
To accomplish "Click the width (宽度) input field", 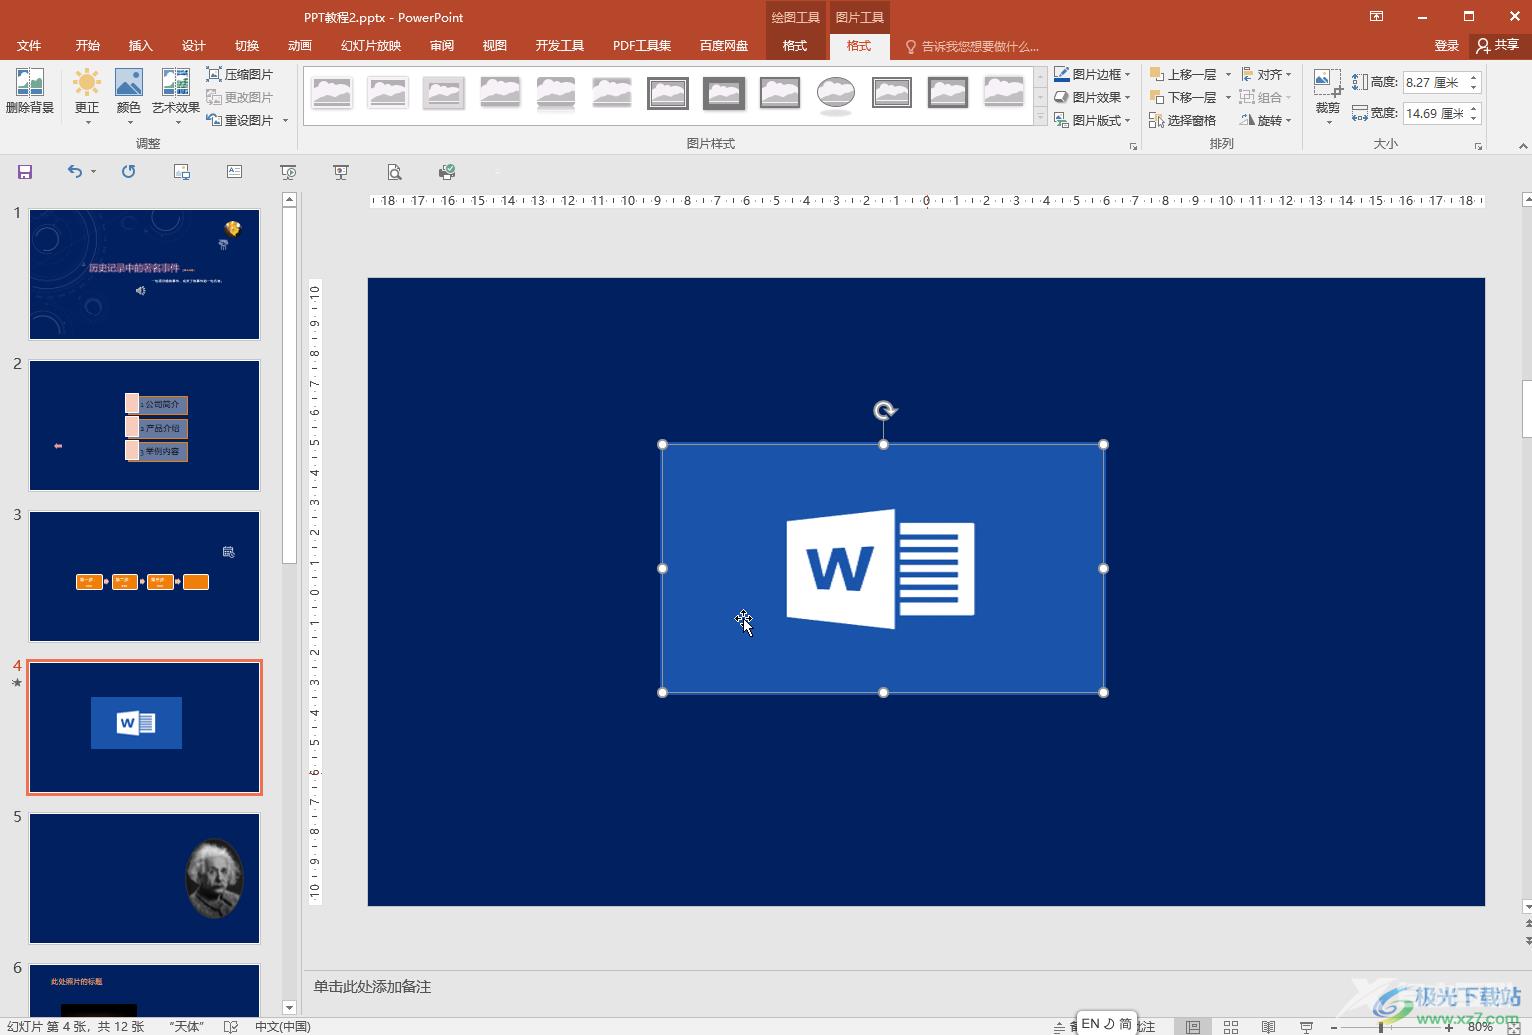I will 1434,113.
